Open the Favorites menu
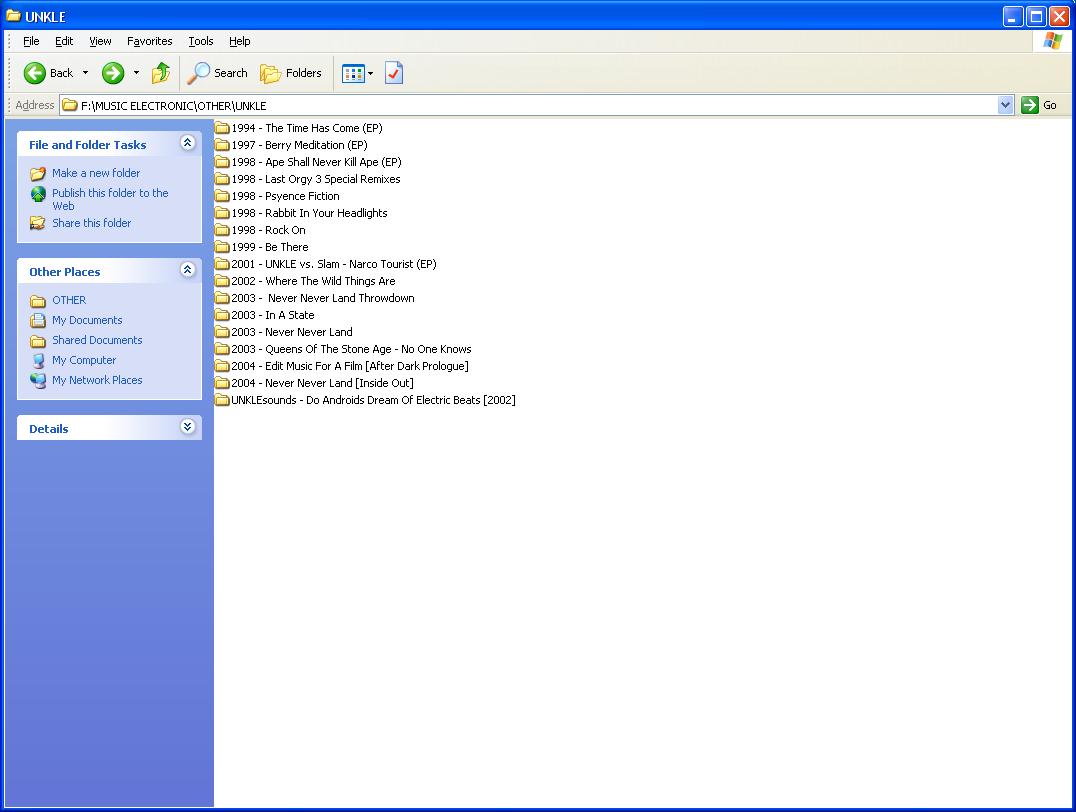The width and height of the screenshot is (1076, 812). point(150,41)
